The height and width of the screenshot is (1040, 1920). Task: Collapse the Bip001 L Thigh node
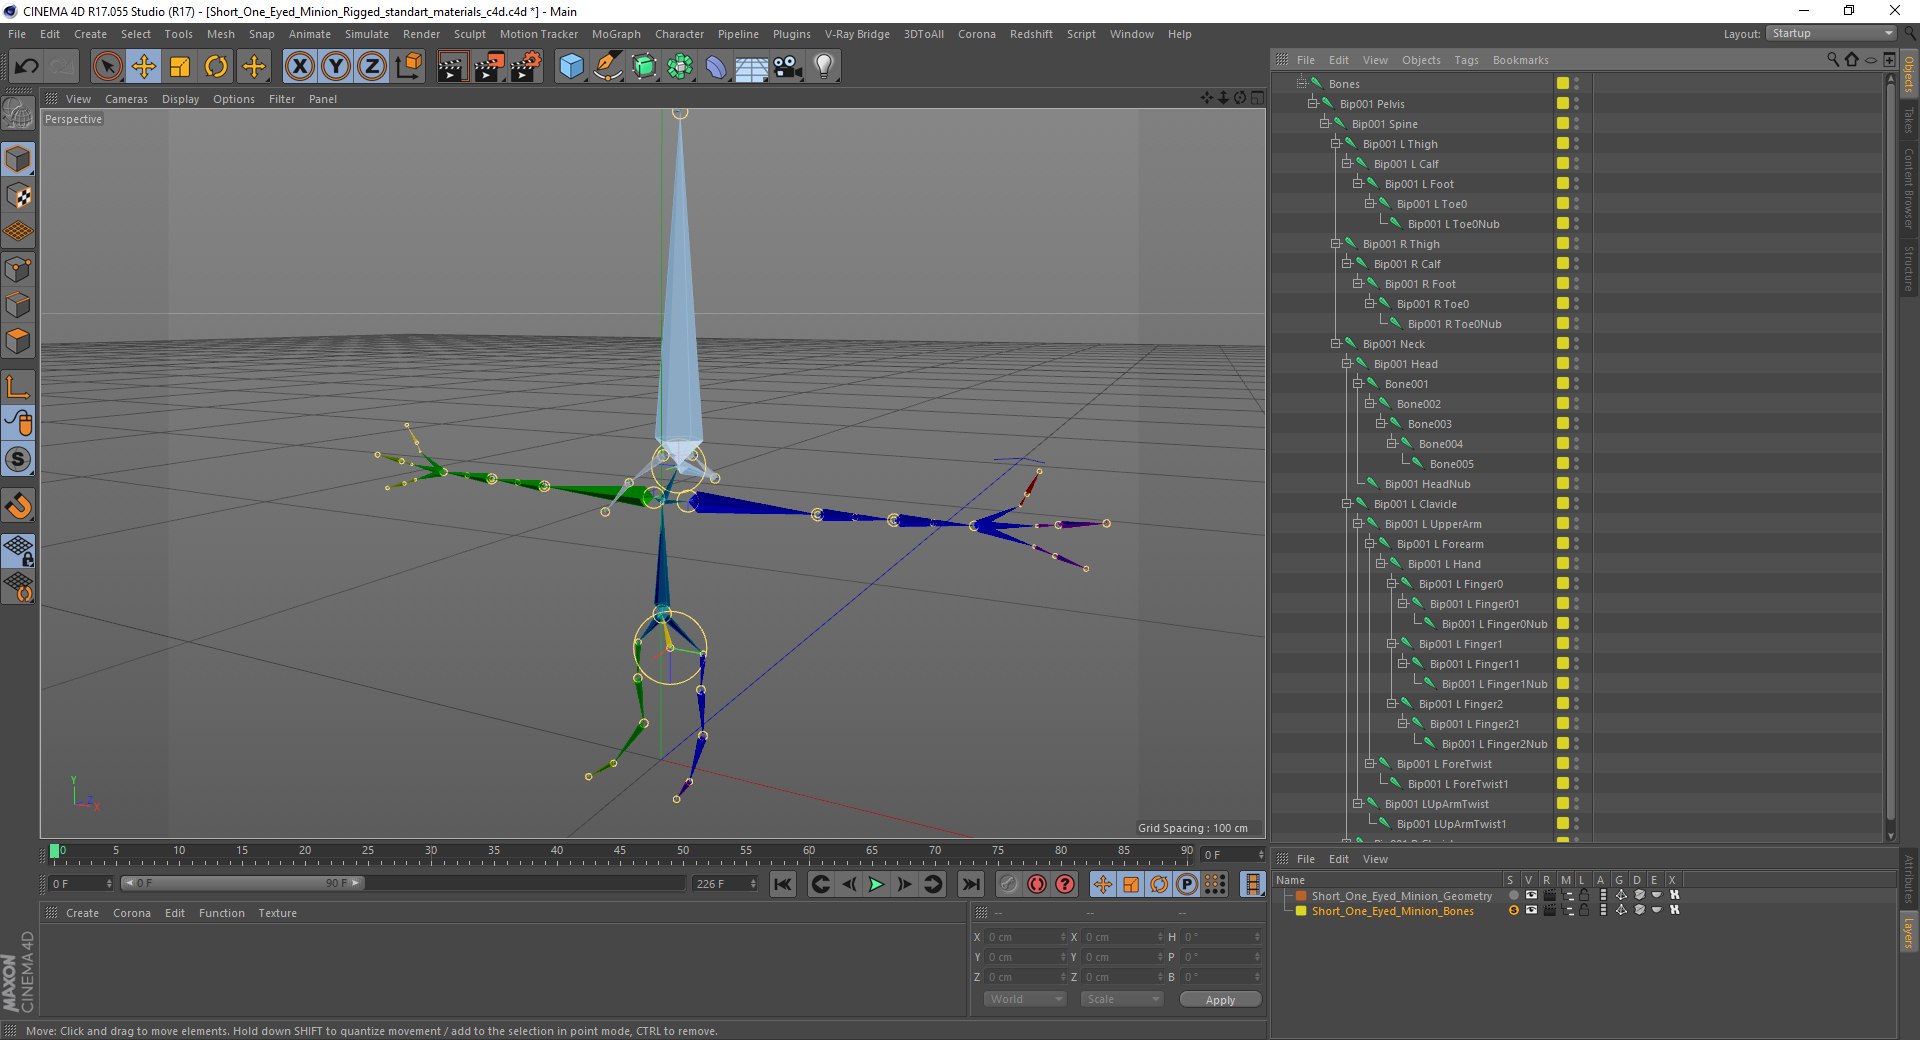[x=1335, y=144]
